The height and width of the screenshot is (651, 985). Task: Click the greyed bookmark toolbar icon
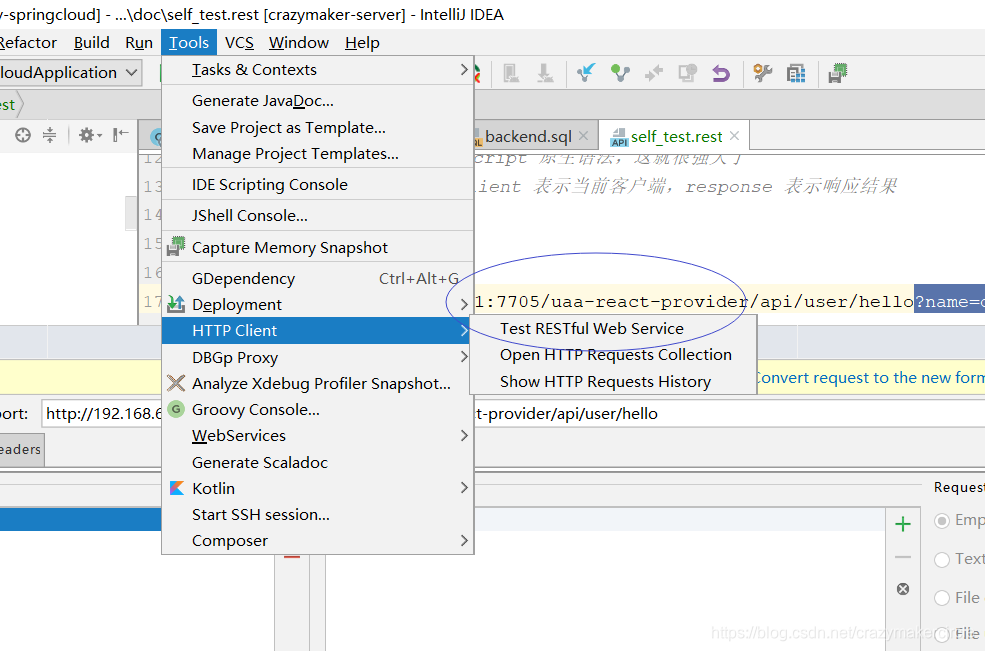511,73
